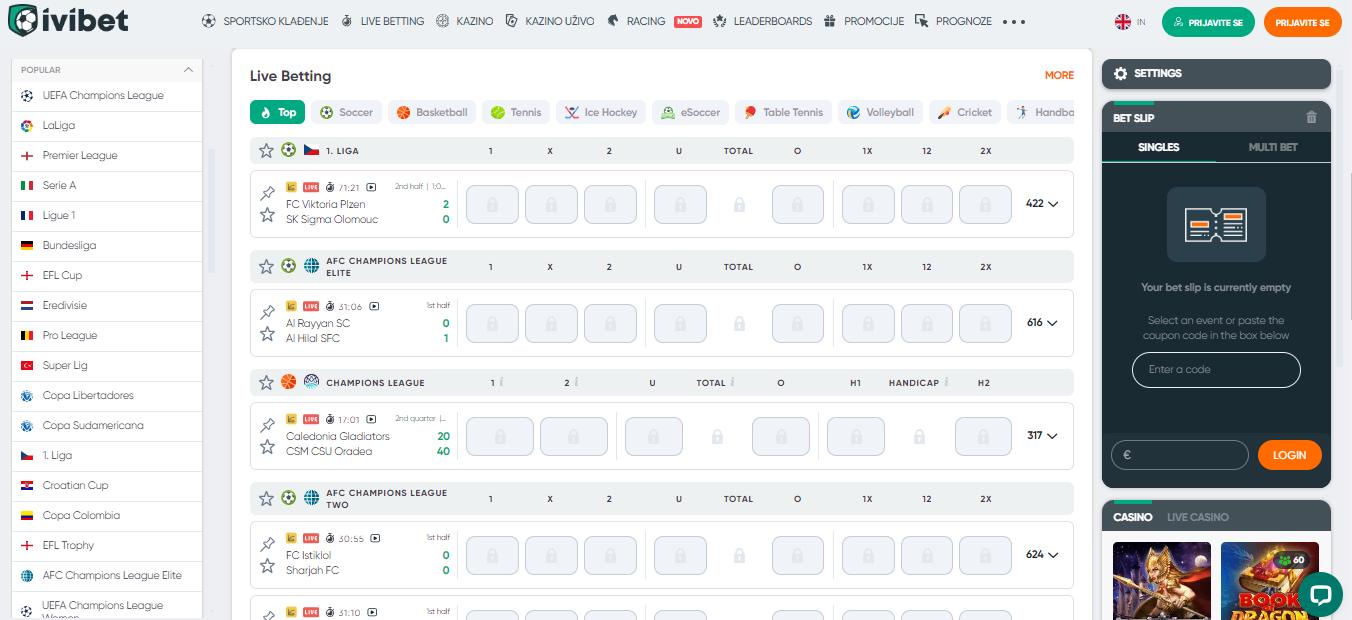
Task: Open the first casino game thumbnail
Action: (x=1162, y=581)
